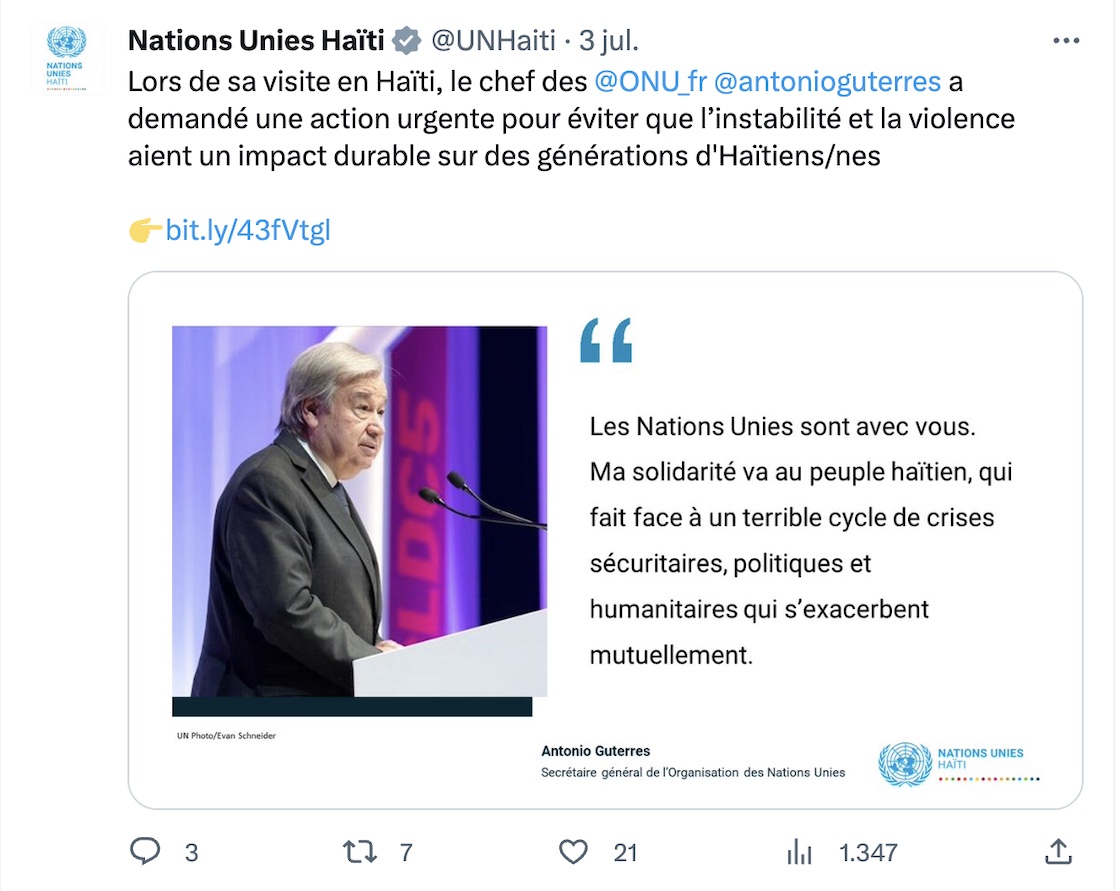
Task: Click the share upload arrow icon
Action: tap(1058, 851)
